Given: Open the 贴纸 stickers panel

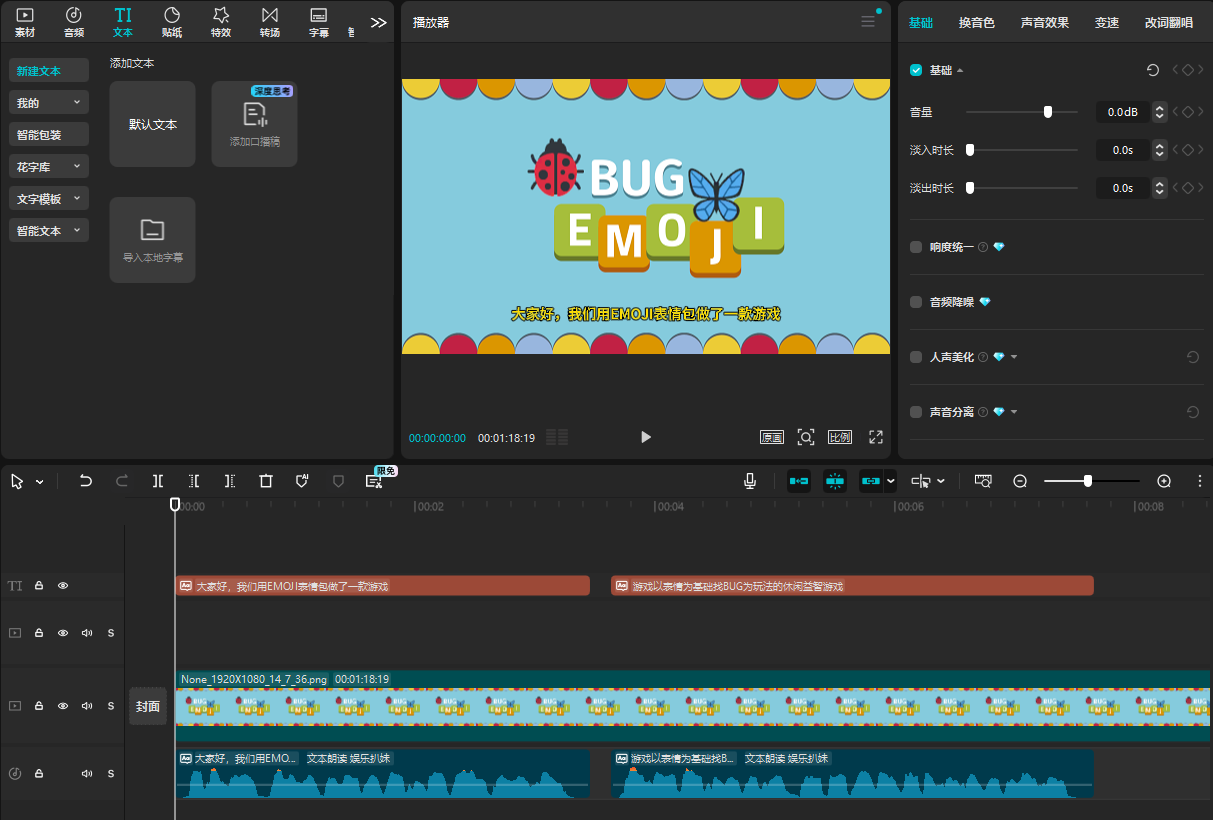Looking at the screenshot, I should 172,22.
